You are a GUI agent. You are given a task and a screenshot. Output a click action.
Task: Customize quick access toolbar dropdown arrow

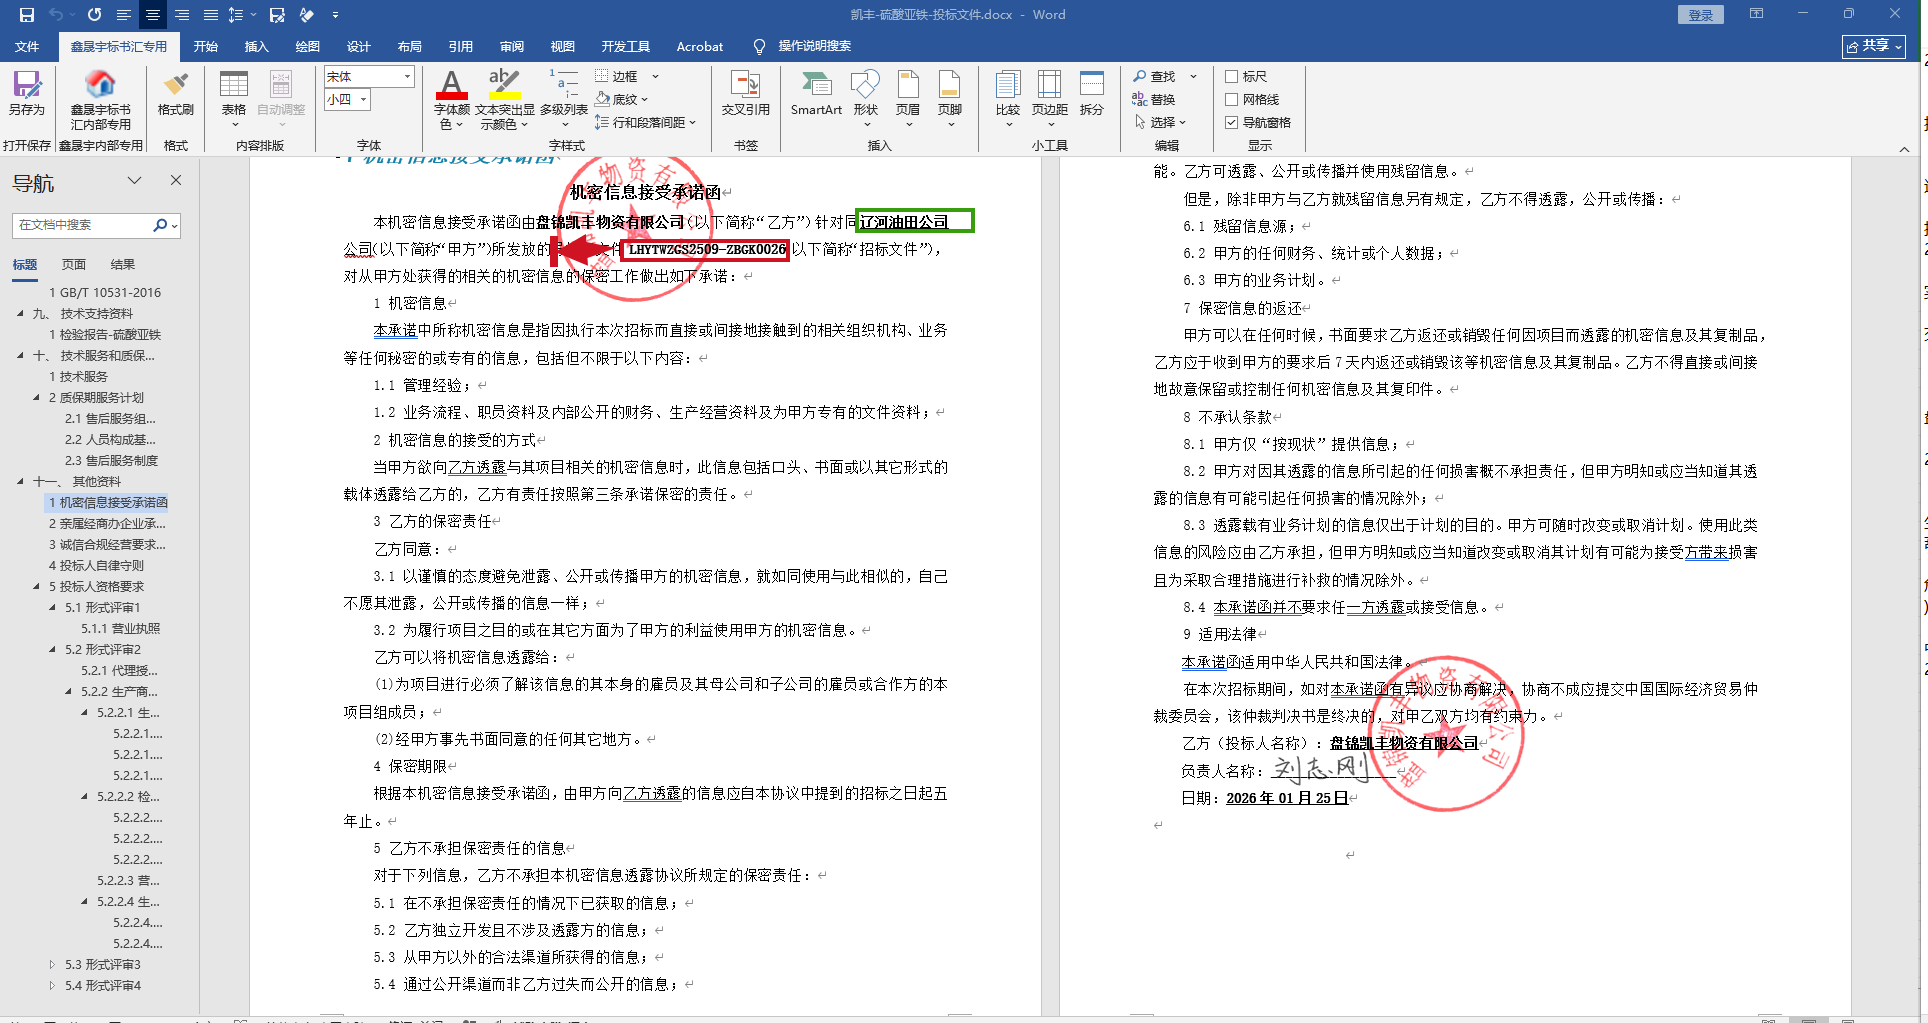pyautogui.click(x=335, y=15)
